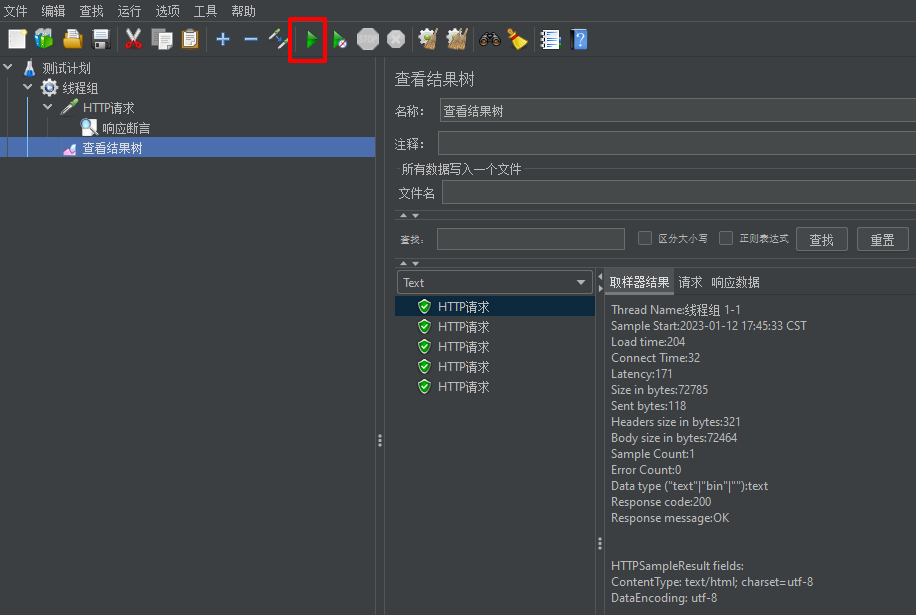Screen dimensions: 916x615
Task: Focus the 注释 comment field
Action: coord(677,143)
